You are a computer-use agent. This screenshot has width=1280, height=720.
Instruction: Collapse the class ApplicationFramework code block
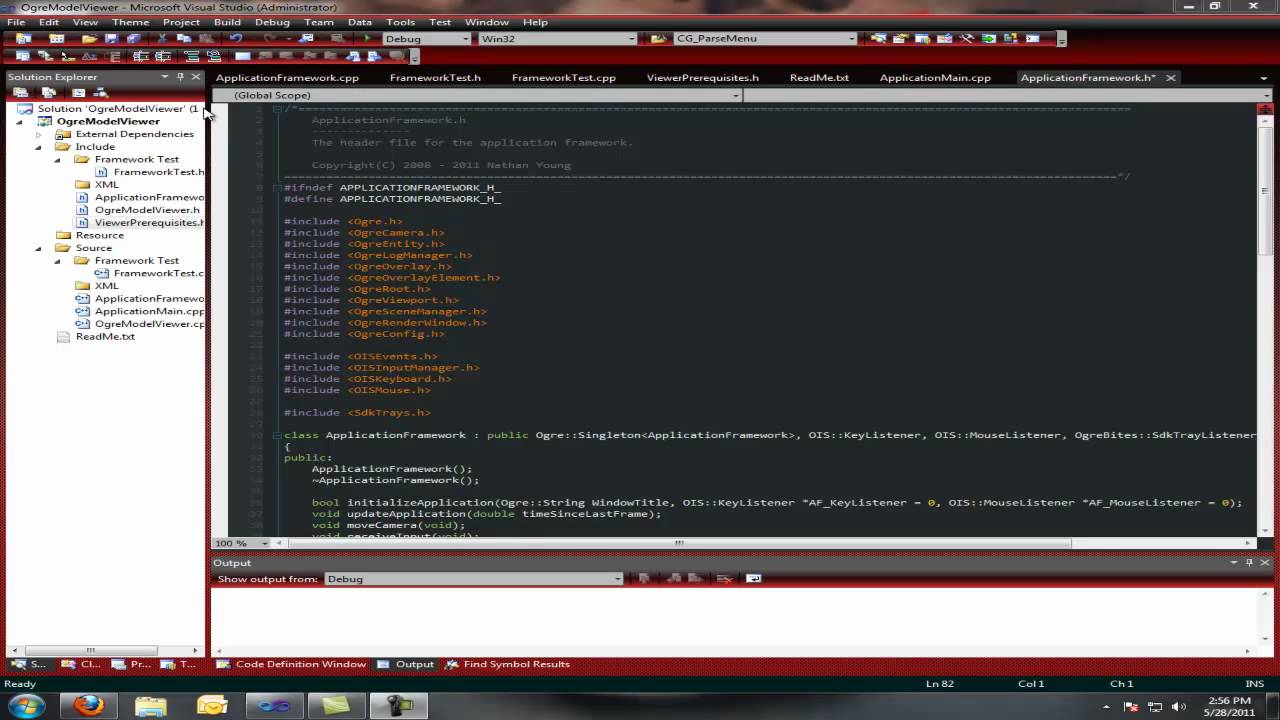(x=275, y=435)
